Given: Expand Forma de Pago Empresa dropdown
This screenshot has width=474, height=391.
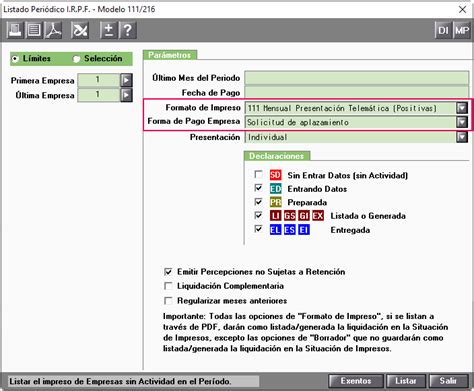Looking at the screenshot, I should [462, 122].
